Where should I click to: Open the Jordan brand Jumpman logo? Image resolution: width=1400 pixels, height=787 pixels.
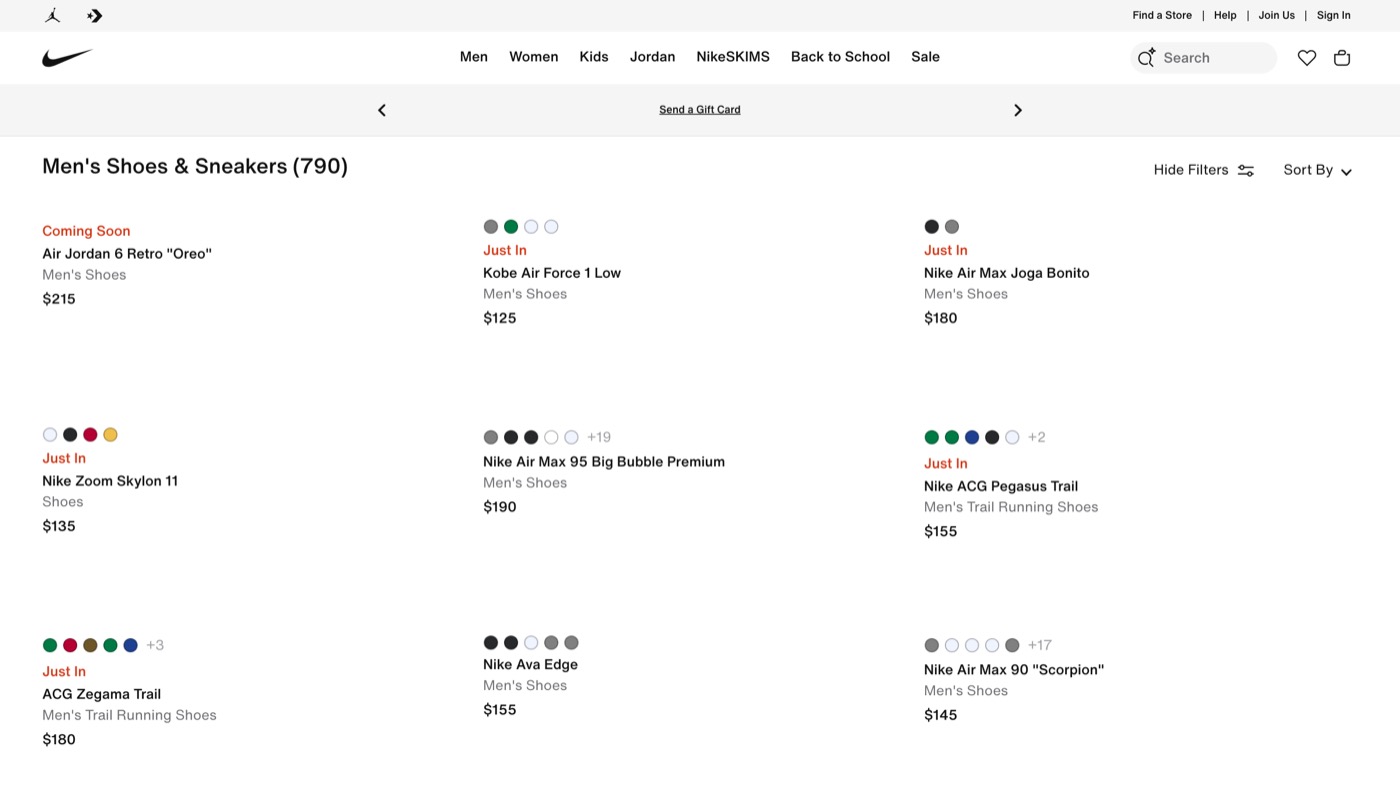pos(52,15)
